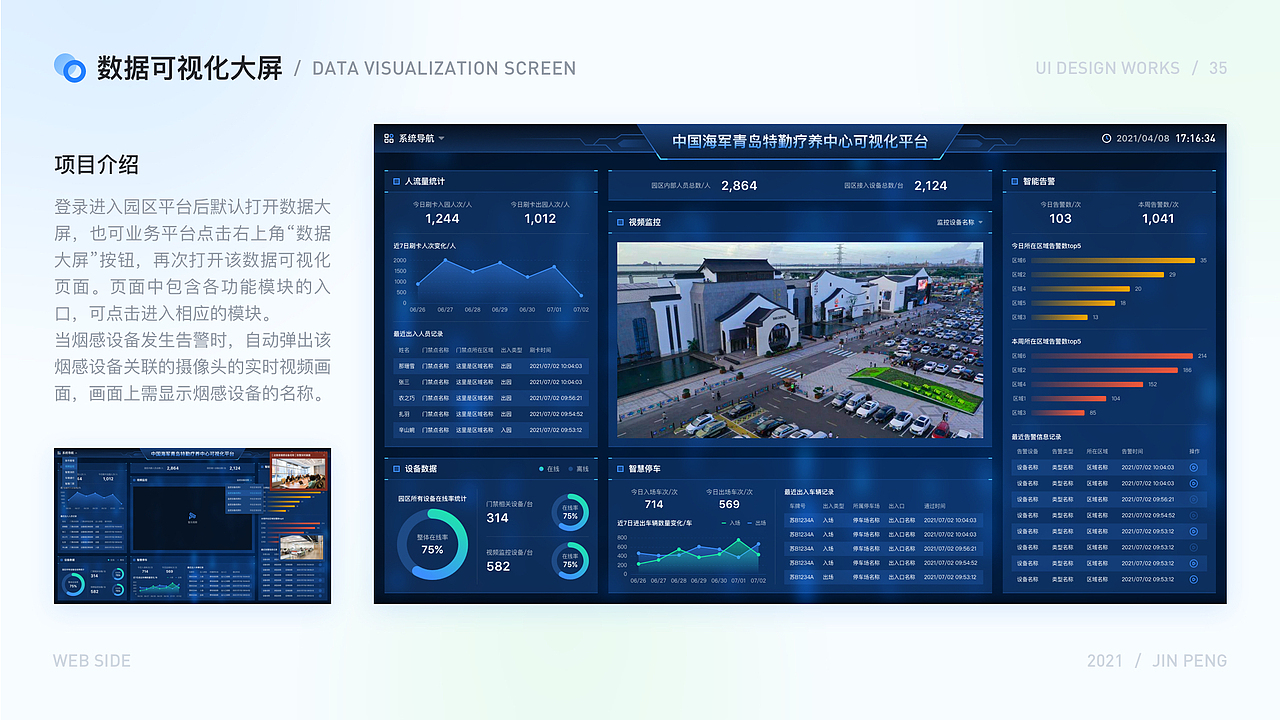Click the blue overlapping-circles logo icon
The image size is (1280, 720).
(70, 67)
